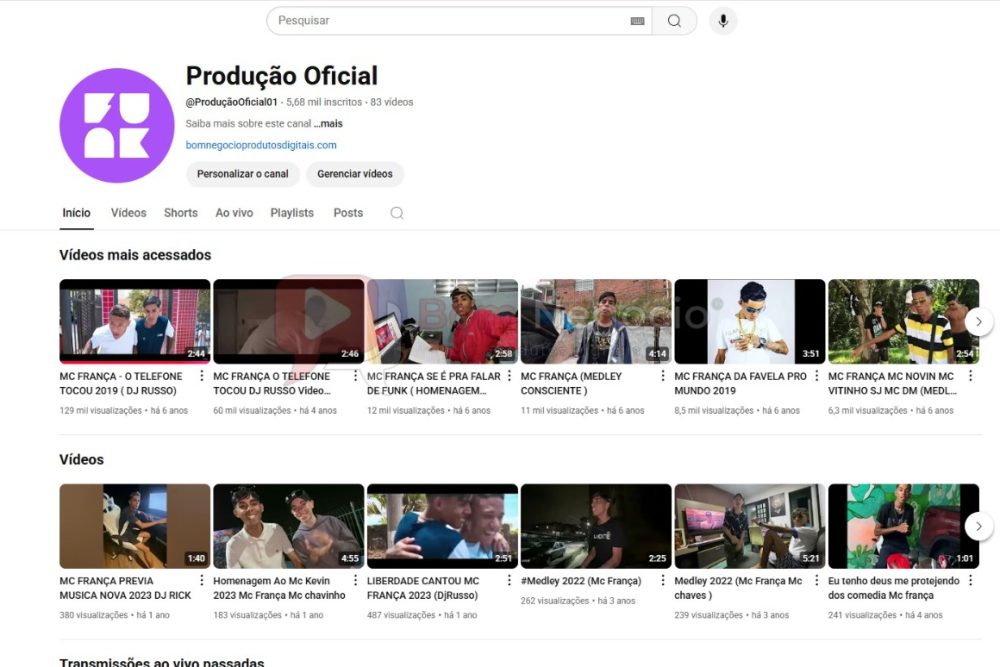Show next most-viewed videos arrow

point(979,321)
